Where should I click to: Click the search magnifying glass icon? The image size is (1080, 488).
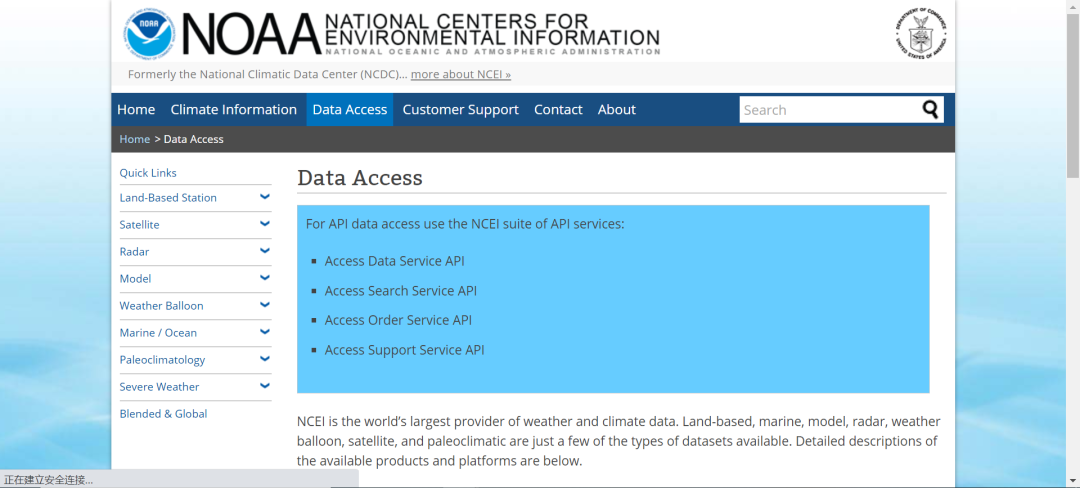tap(931, 109)
